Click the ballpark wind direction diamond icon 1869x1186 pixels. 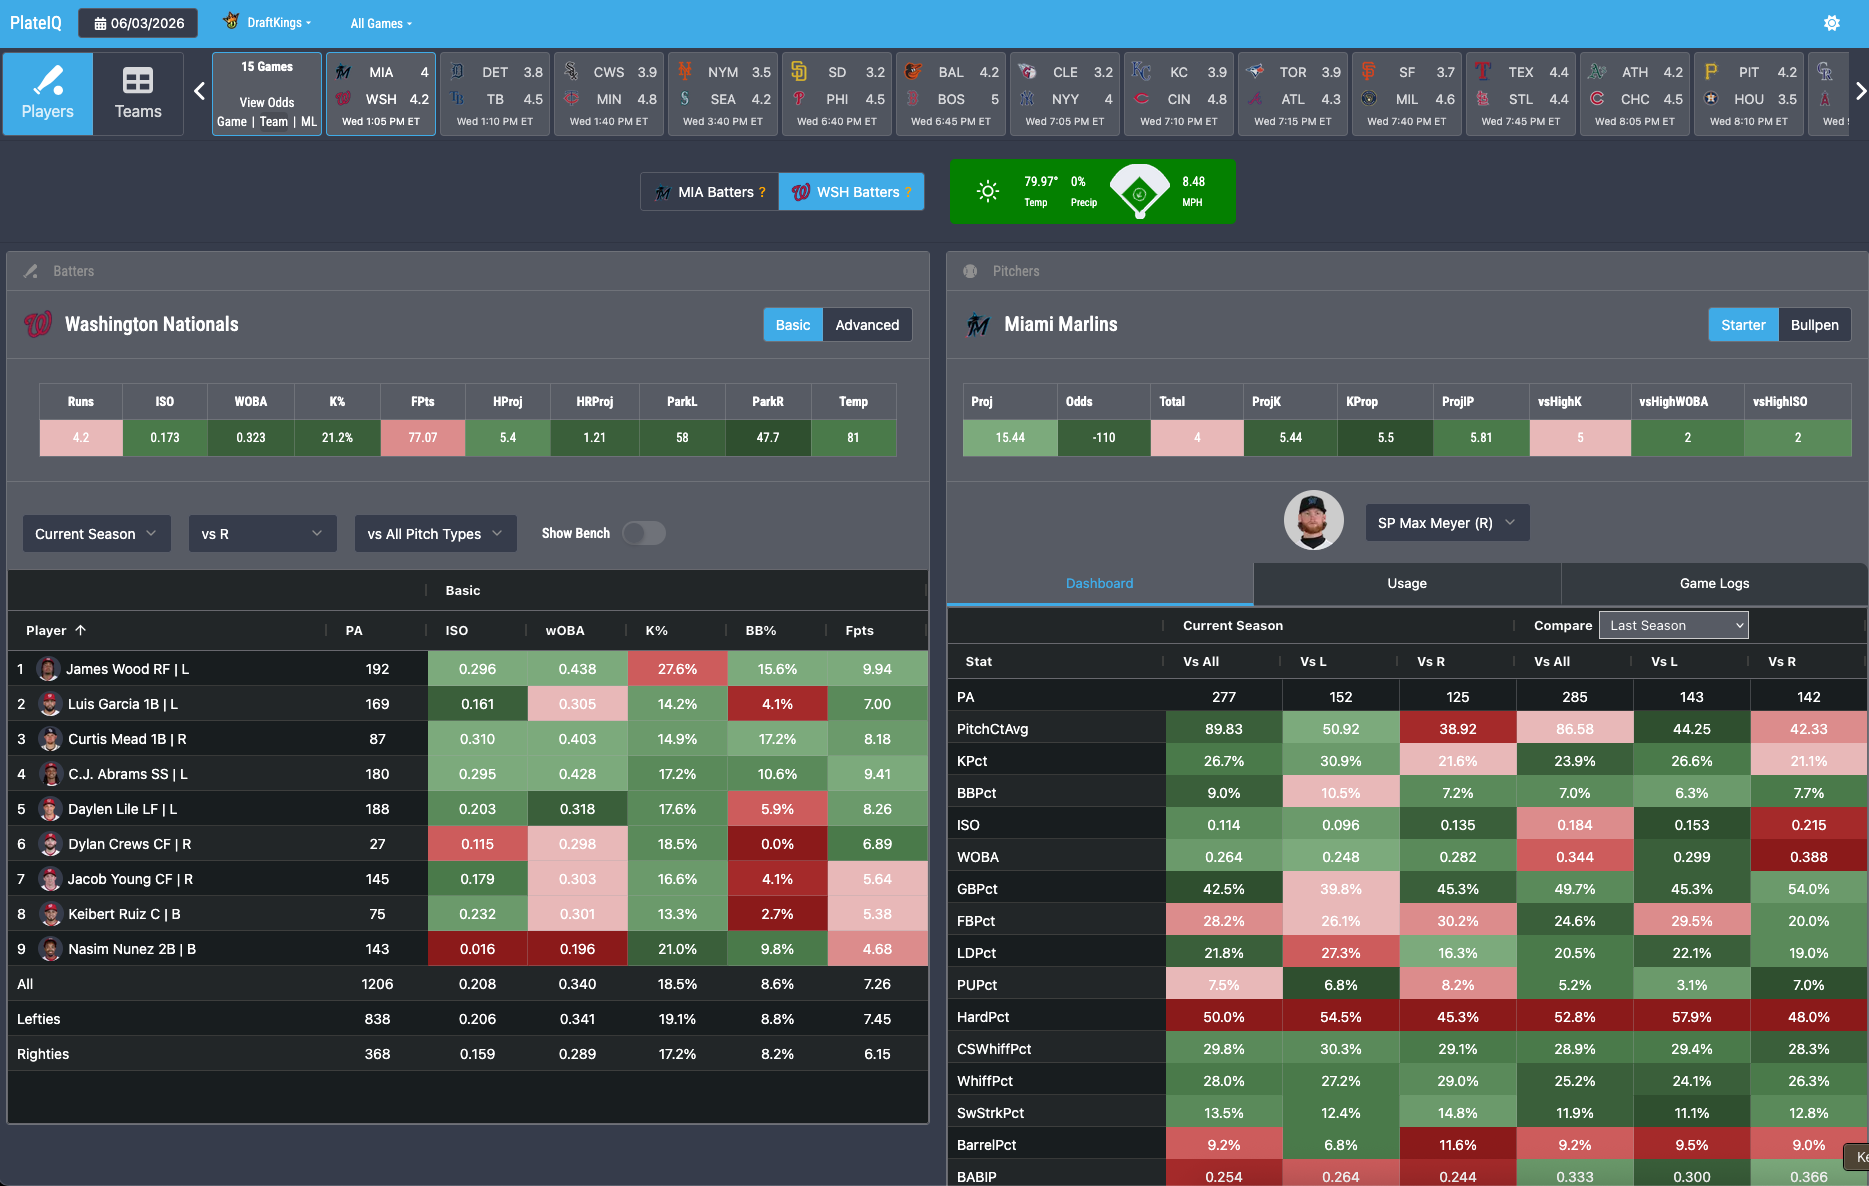[x=1139, y=191]
